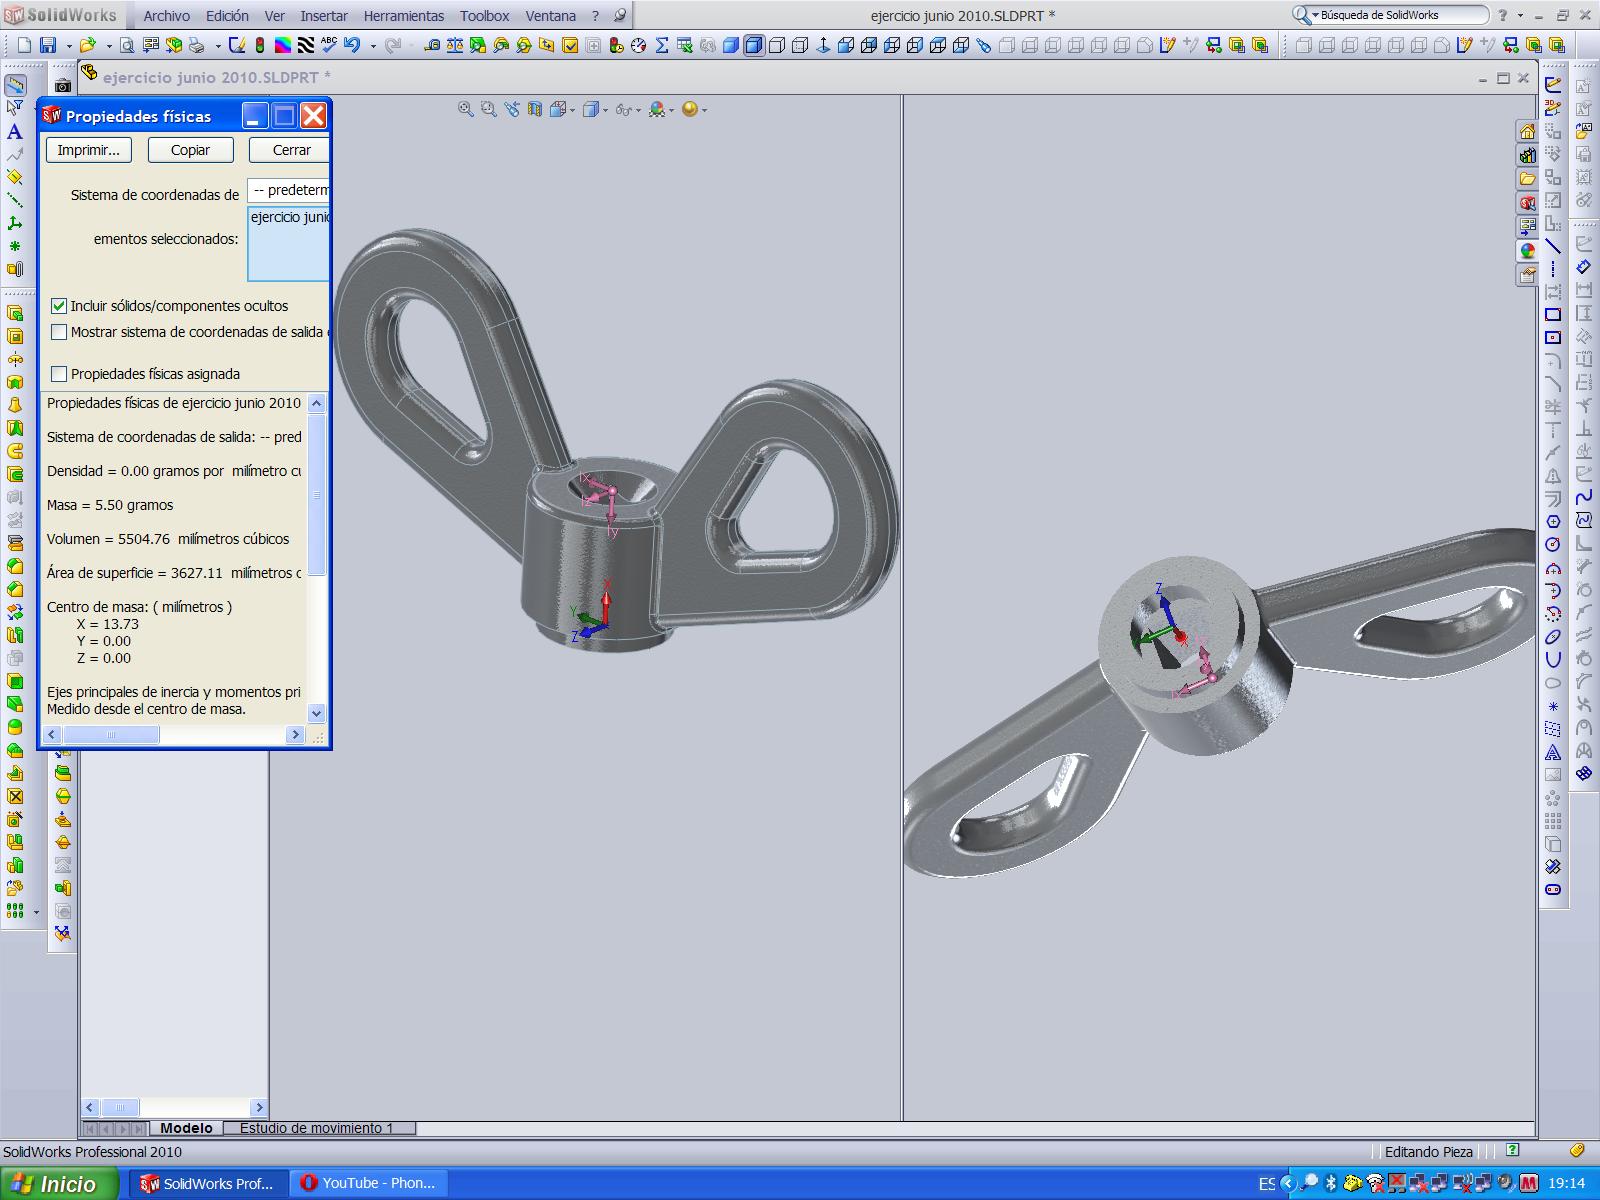Click the Sigma statistics icon

click(x=662, y=45)
